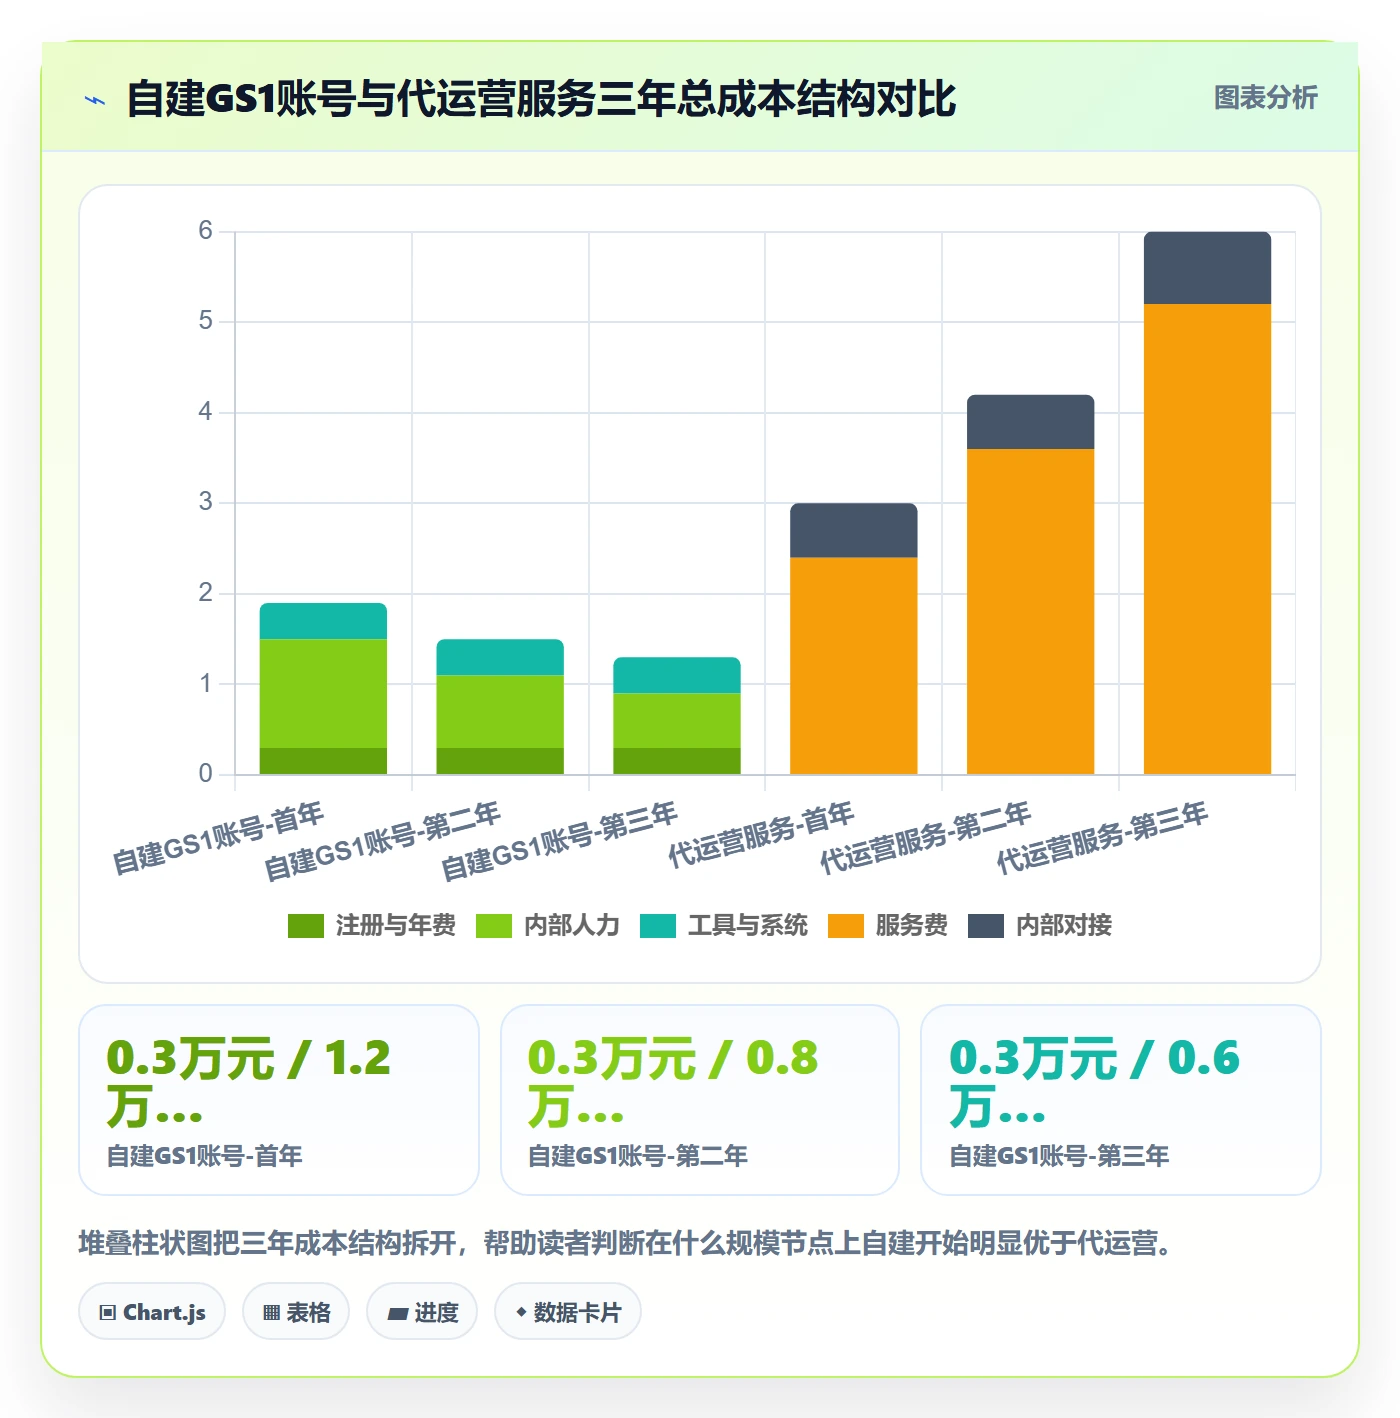Click the lightning bolt icon beside the title
The image size is (1400, 1418).
(95, 100)
